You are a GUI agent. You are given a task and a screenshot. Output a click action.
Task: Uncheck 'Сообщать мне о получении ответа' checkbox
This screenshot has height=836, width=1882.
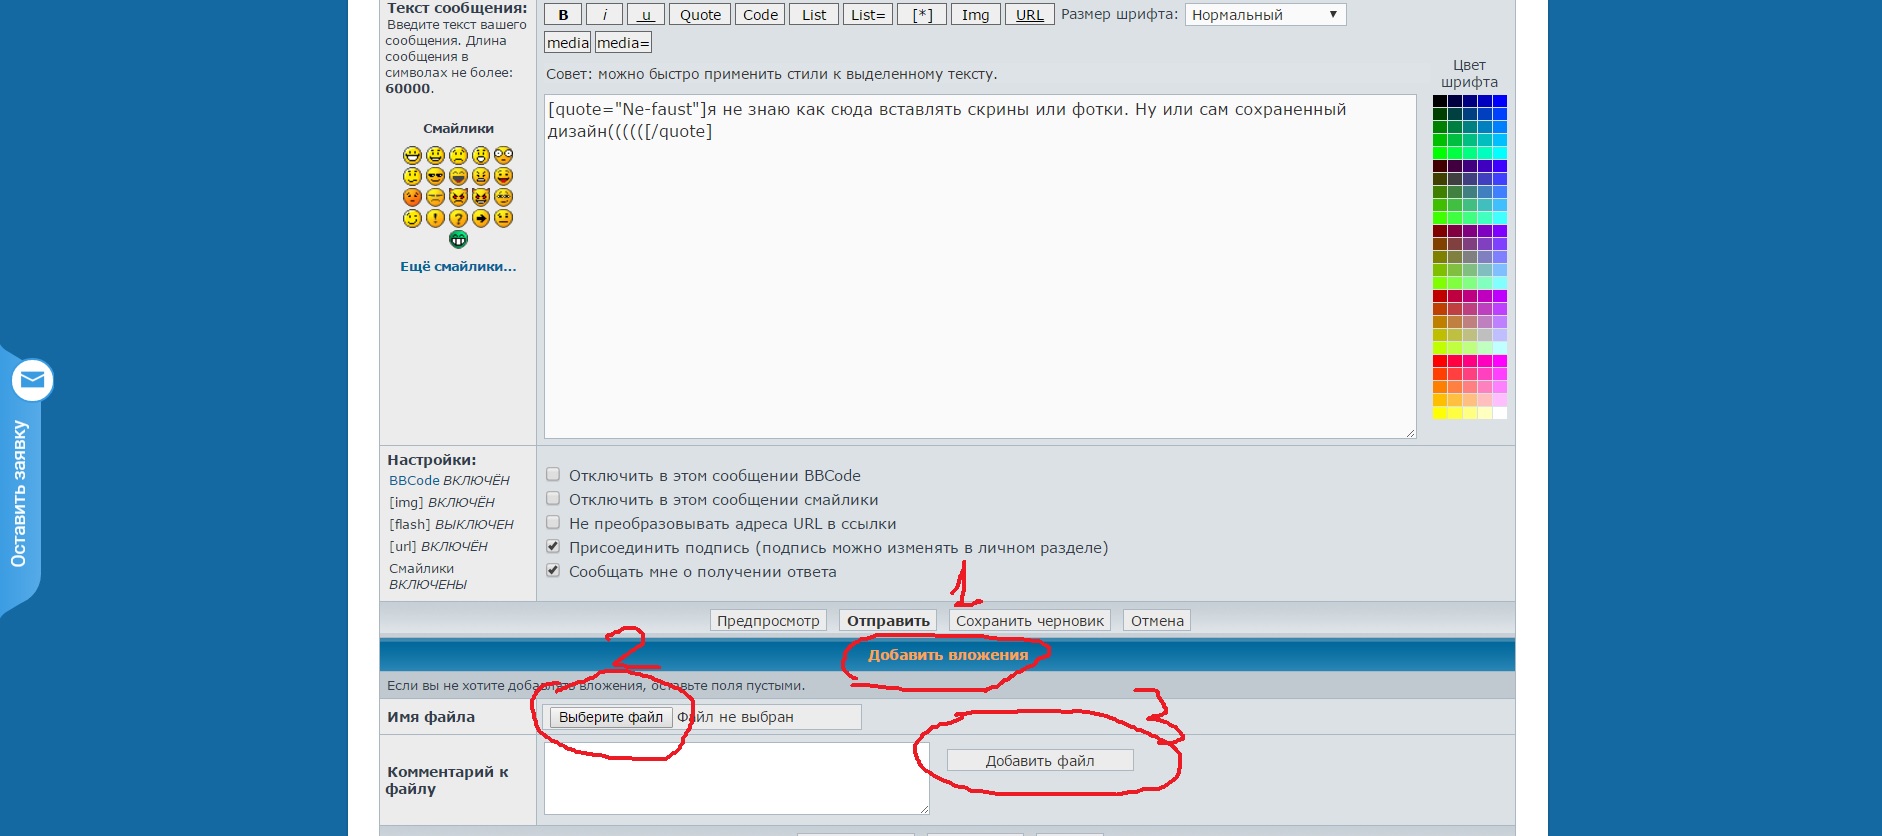click(553, 571)
